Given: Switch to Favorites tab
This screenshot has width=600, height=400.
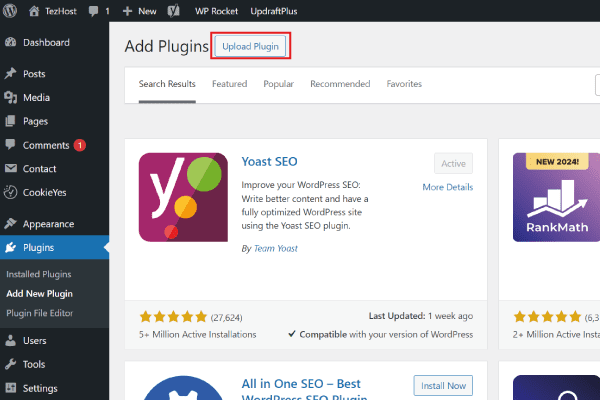Looking at the screenshot, I should (x=404, y=84).
